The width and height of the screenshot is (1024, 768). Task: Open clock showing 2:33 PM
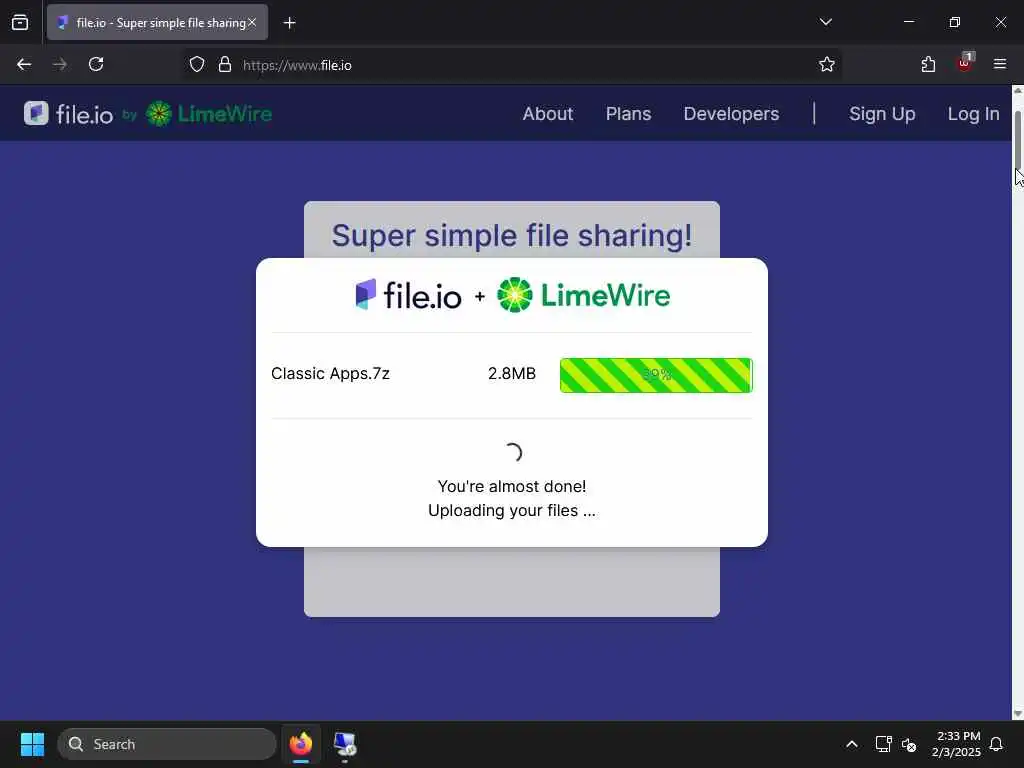[956, 744]
